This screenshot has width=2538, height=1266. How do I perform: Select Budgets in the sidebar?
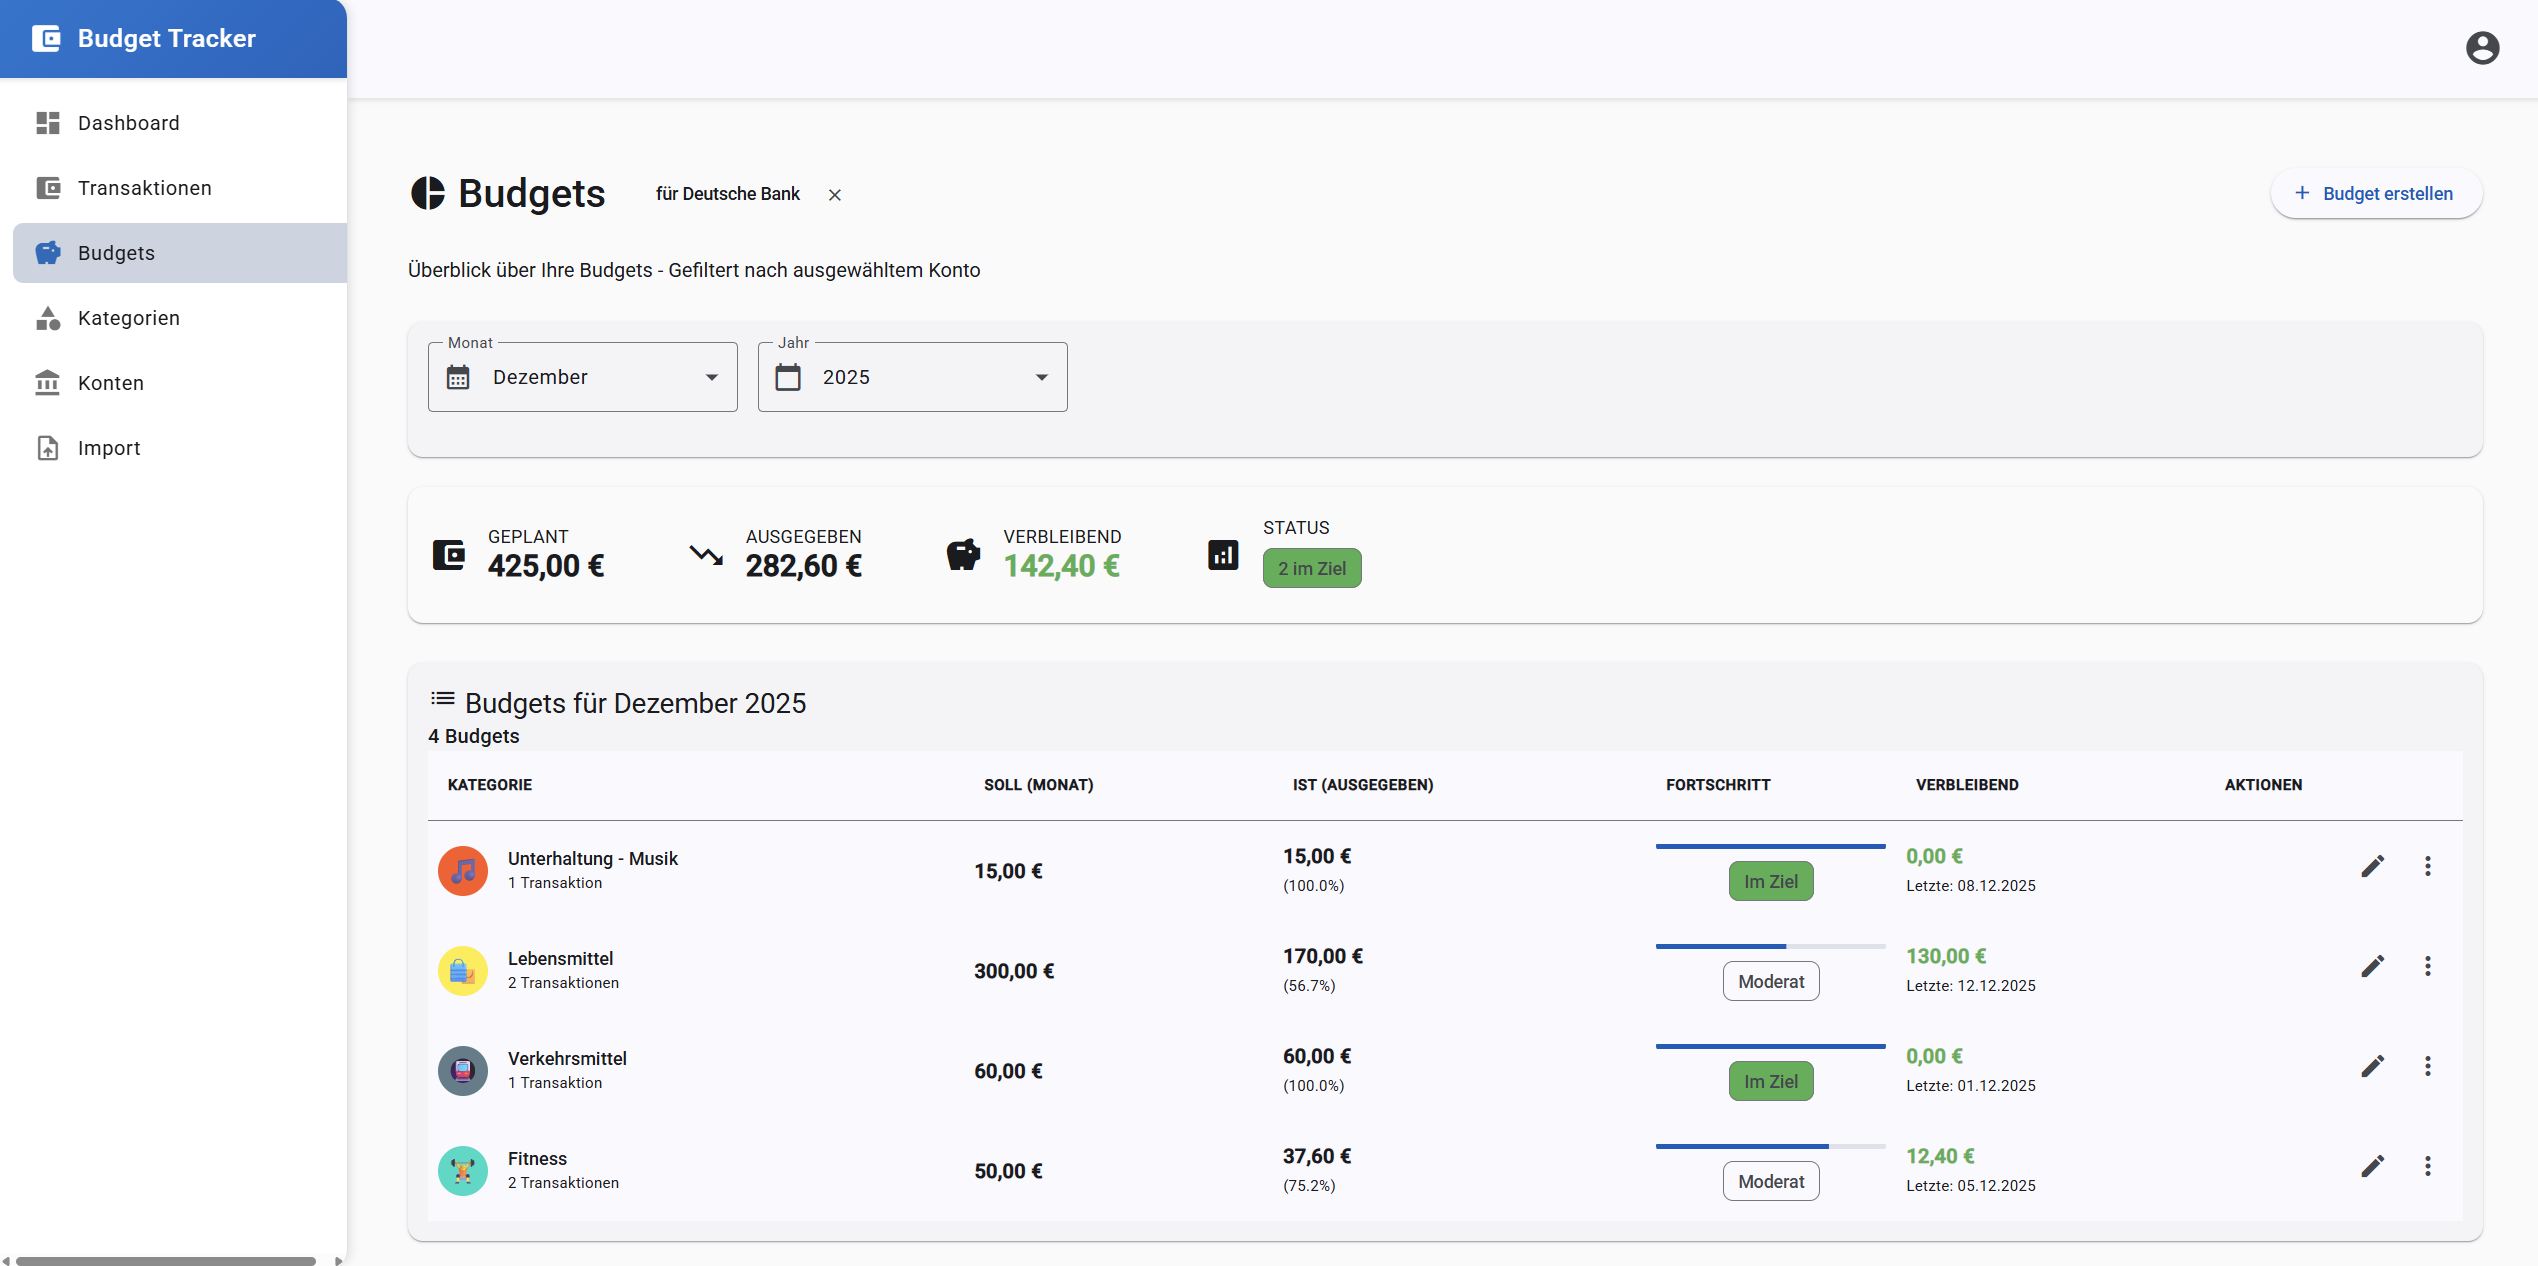[180, 253]
